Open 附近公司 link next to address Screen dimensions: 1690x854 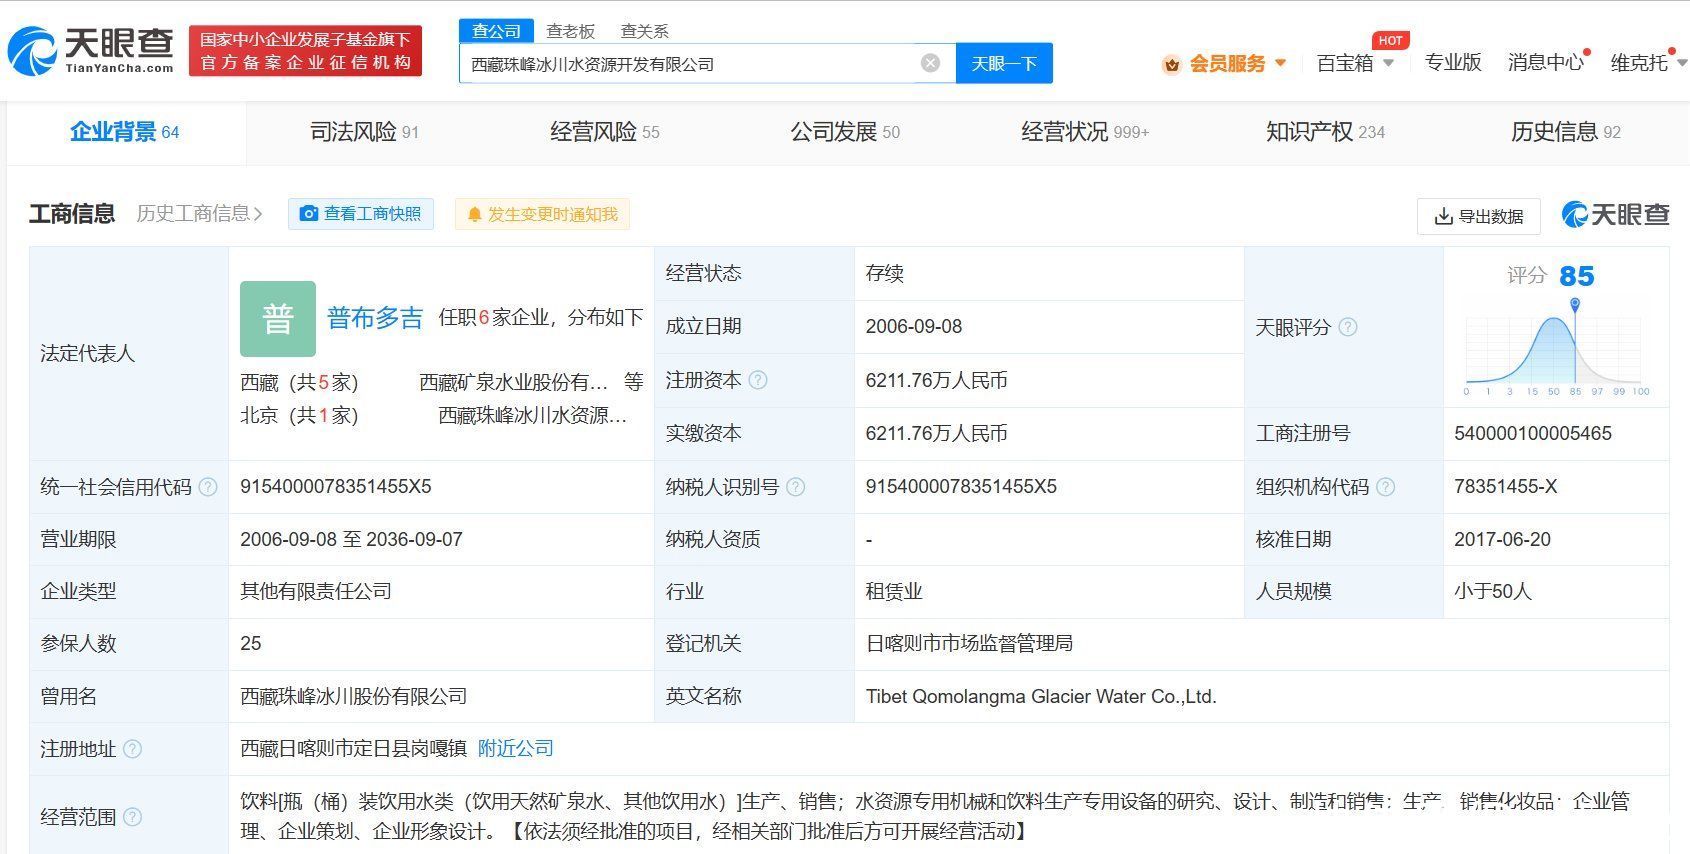516,748
